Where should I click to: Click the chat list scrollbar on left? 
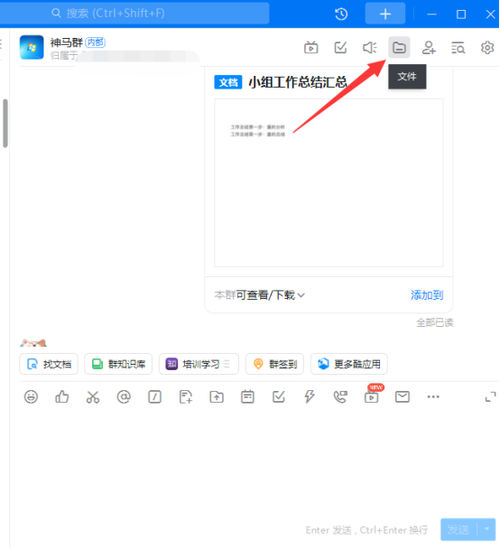pos(5,123)
